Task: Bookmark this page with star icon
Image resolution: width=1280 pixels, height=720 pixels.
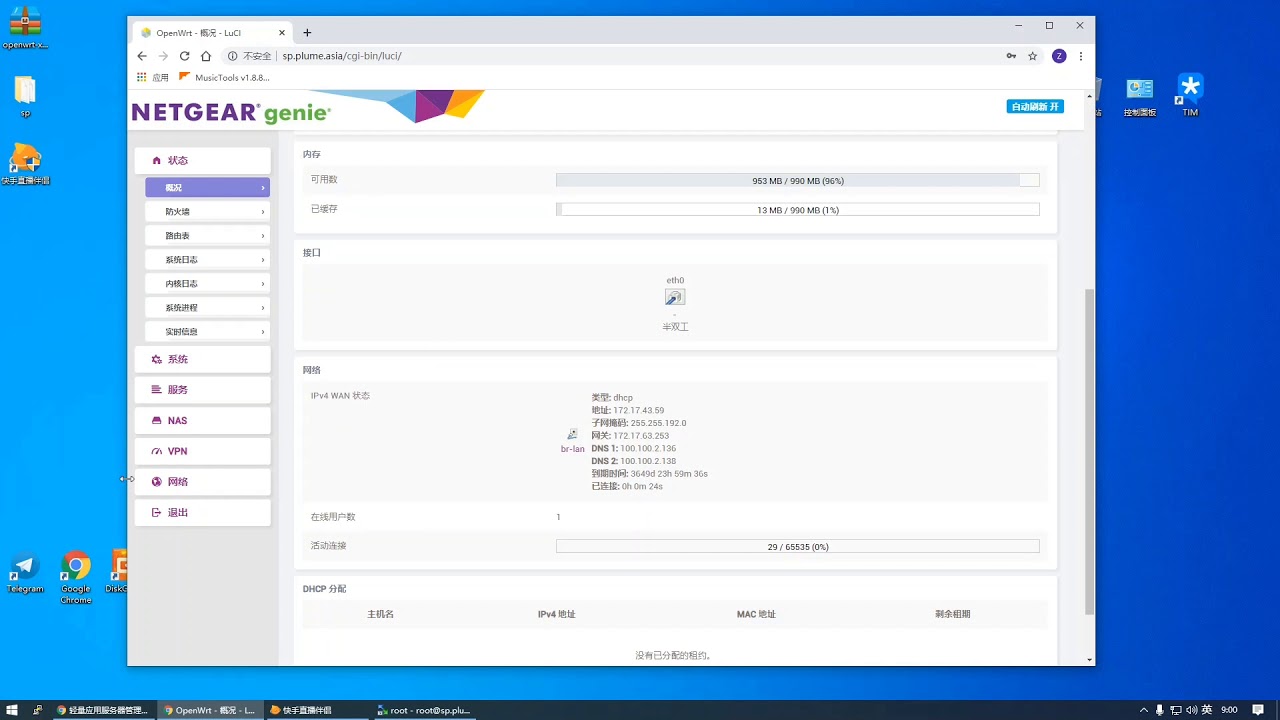Action: [x=1033, y=56]
